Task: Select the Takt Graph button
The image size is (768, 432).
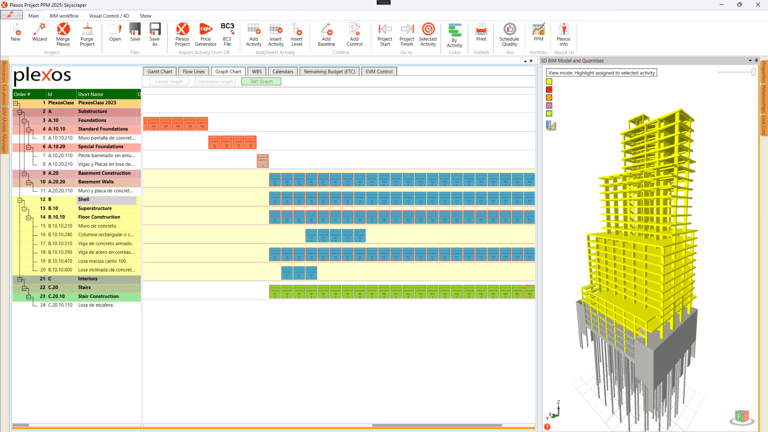Action: [261, 81]
